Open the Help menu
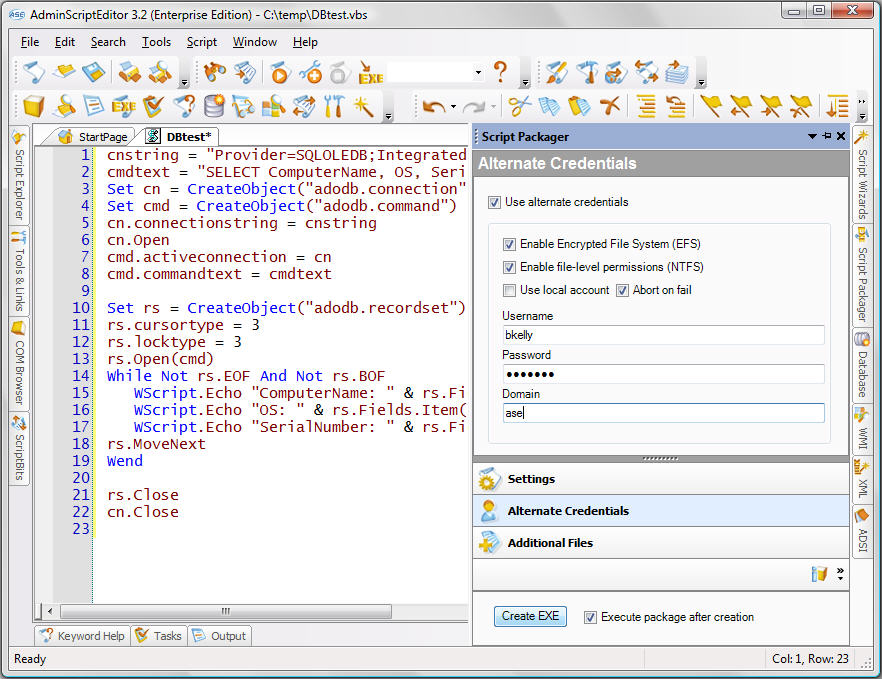This screenshot has width=882, height=679. click(x=305, y=42)
